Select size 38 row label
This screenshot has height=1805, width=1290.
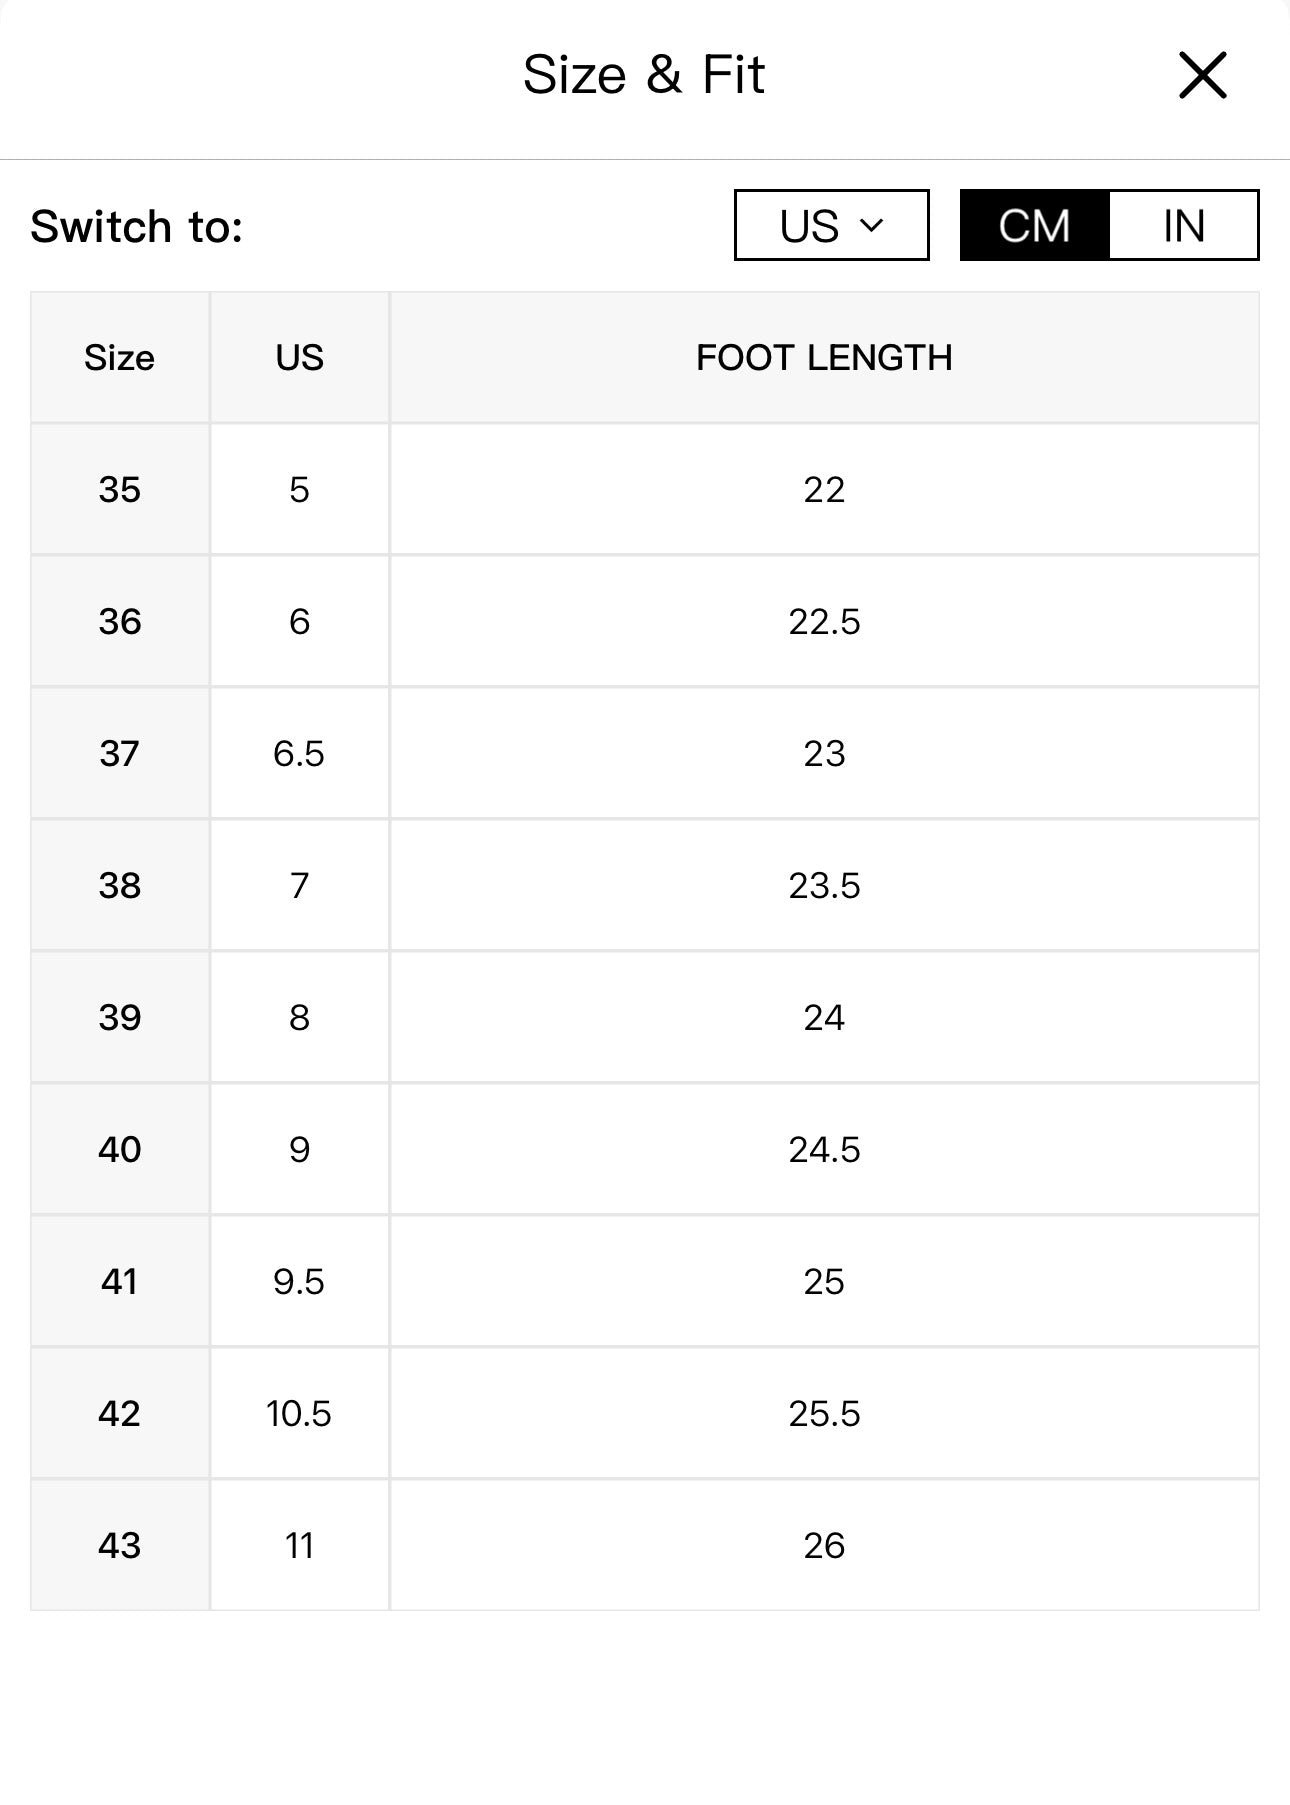pyautogui.click(x=119, y=885)
